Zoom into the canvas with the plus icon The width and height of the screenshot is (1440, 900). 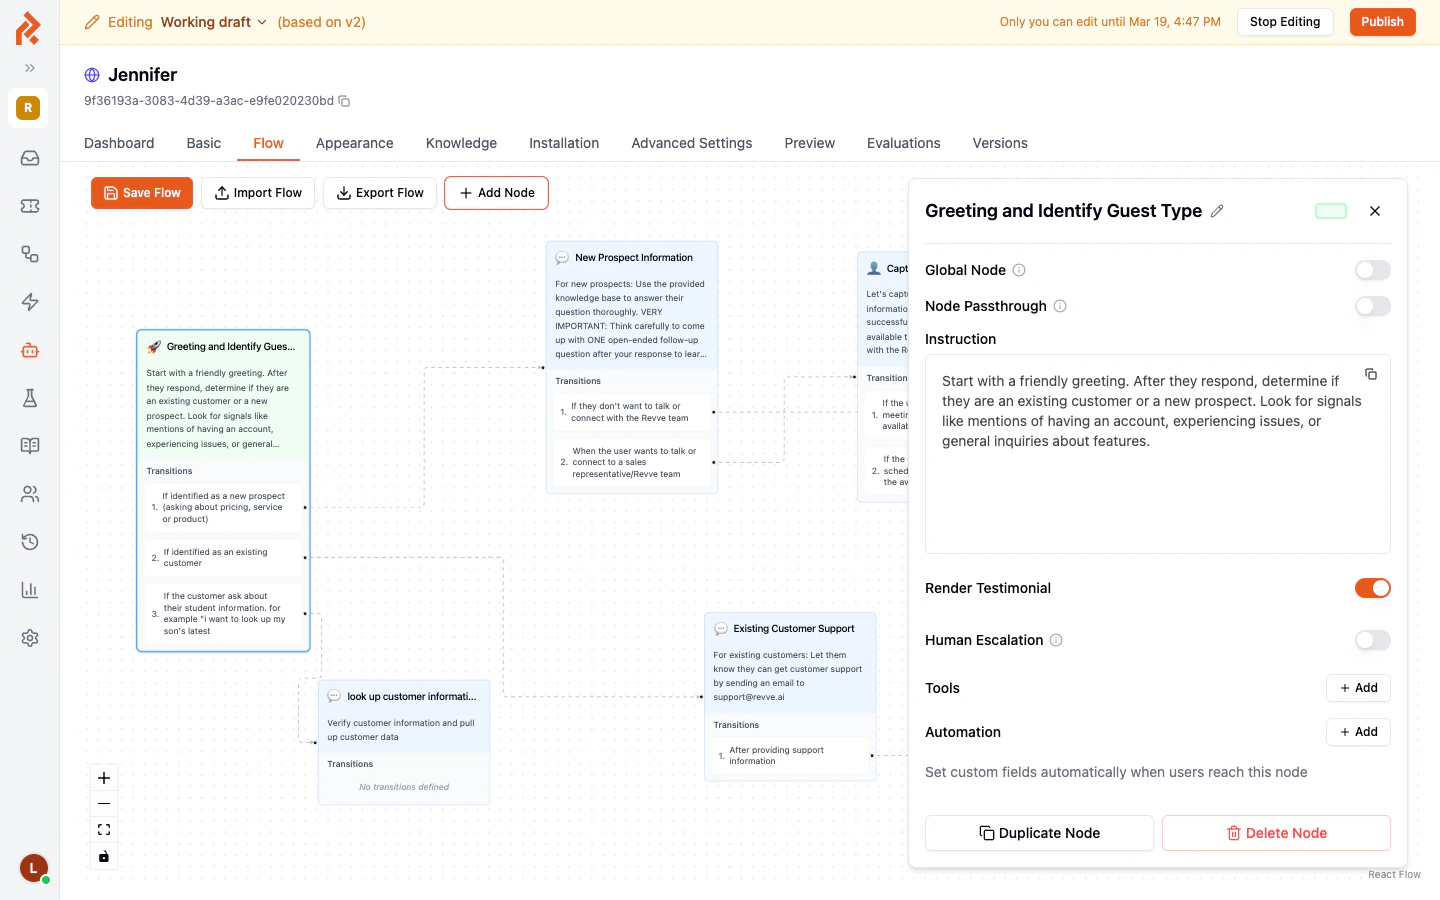103,777
